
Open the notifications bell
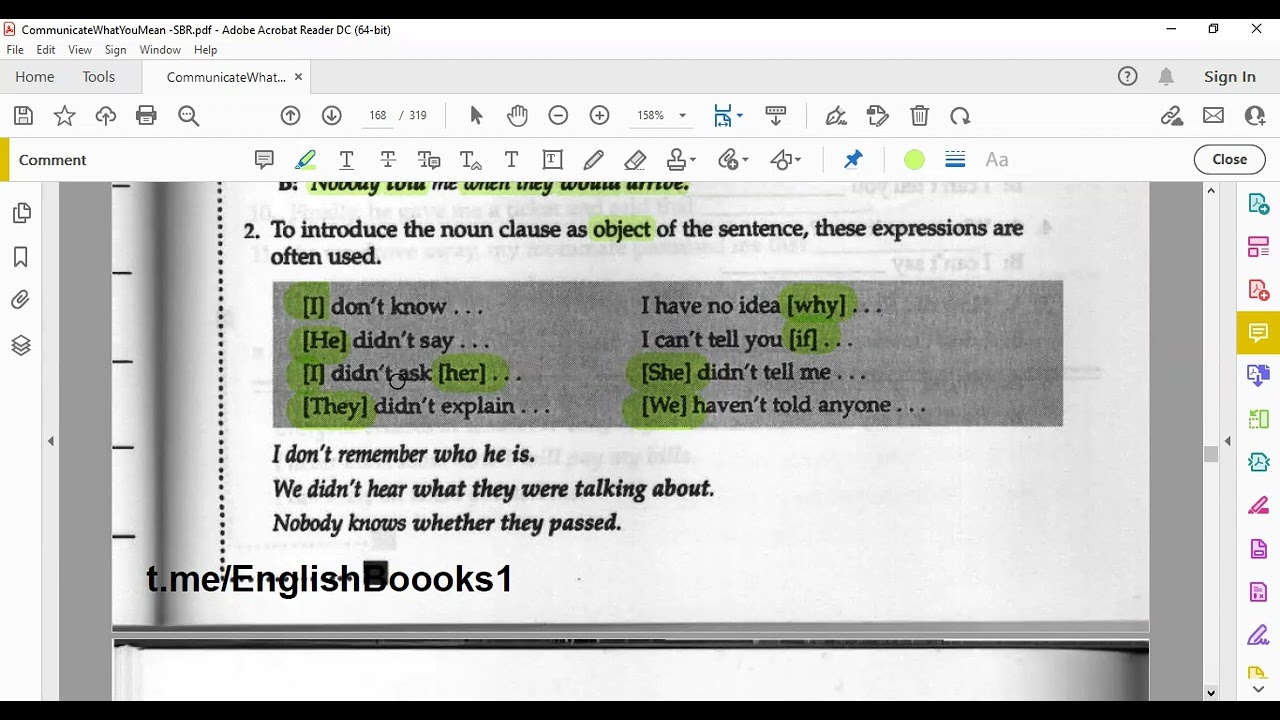click(1166, 77)
